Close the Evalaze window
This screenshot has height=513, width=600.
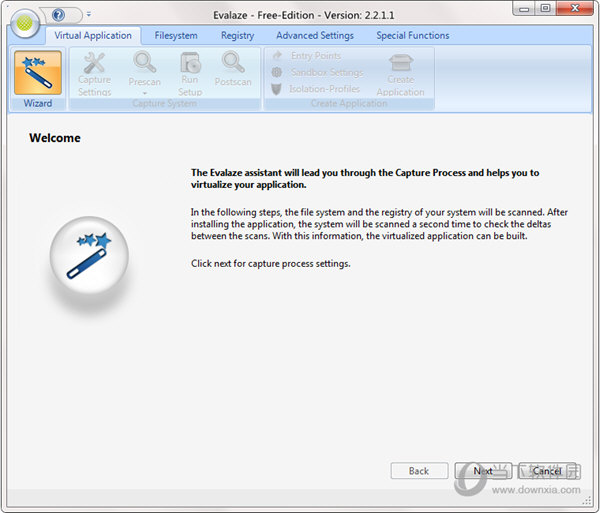[575, 8]
